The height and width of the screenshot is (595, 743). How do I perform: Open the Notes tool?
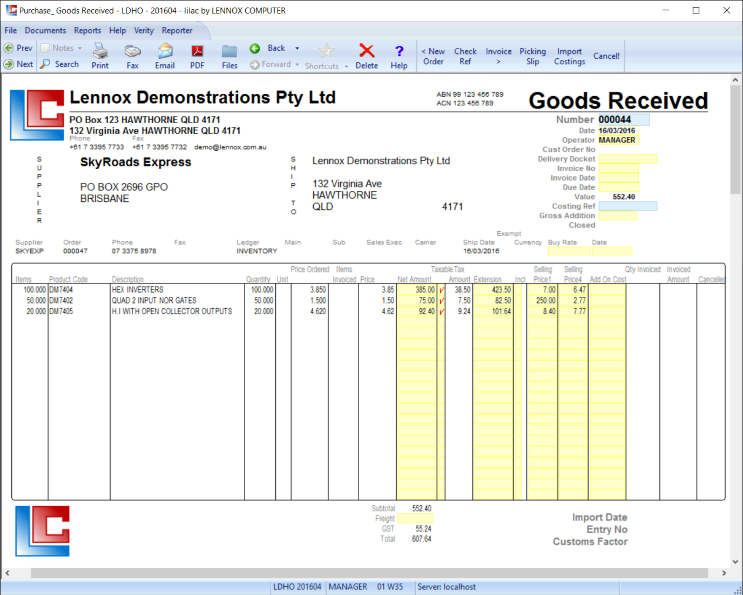[x=57, y=48]
